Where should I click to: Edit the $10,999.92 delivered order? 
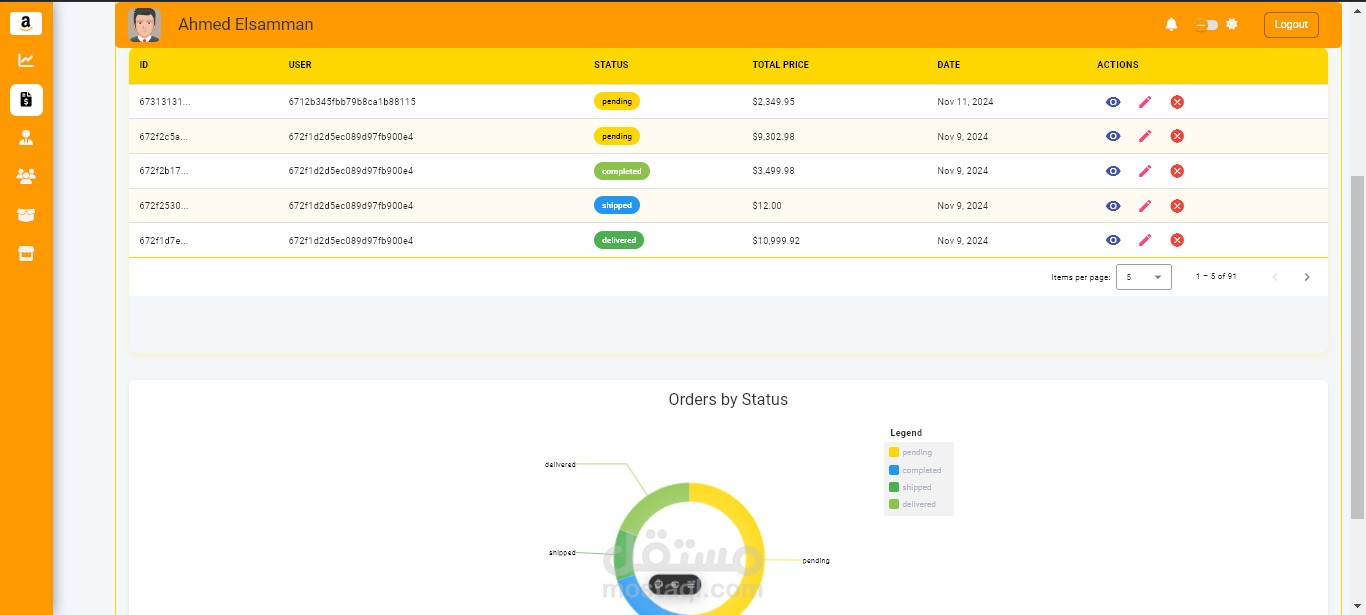coord(1145,240)
